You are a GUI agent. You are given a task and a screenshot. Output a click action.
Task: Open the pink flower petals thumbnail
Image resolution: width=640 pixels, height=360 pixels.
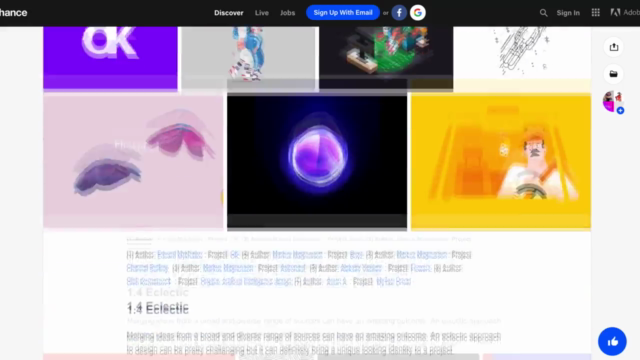[x=133, y=161]
